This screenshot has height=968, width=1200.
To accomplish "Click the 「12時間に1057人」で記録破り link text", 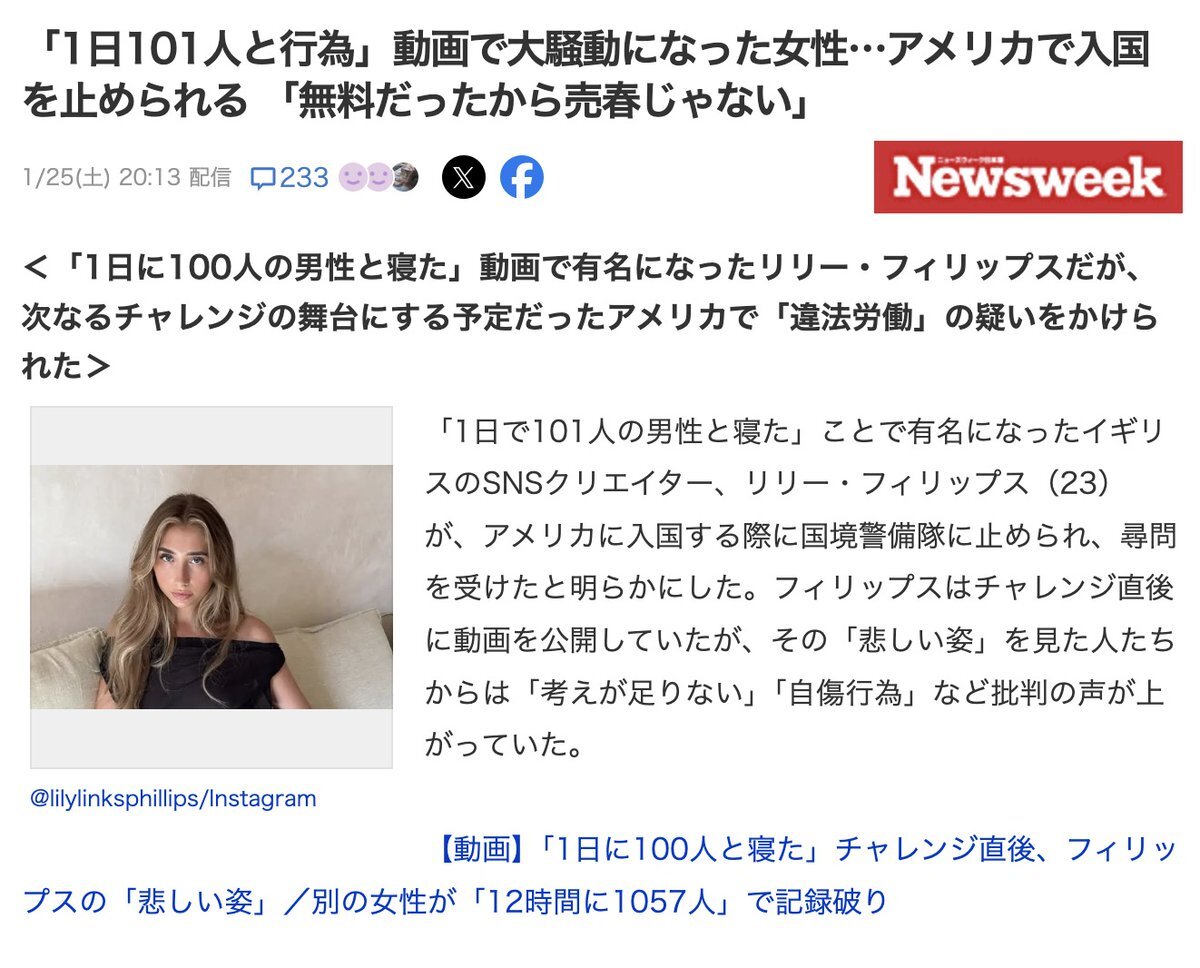I will pyautogui.click(x=675, y=902).
